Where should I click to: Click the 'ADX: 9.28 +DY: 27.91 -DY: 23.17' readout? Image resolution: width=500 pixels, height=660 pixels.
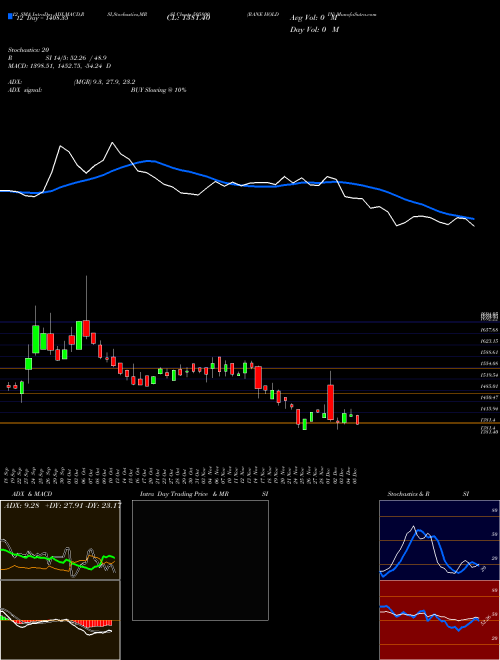(x=62, y=506)
